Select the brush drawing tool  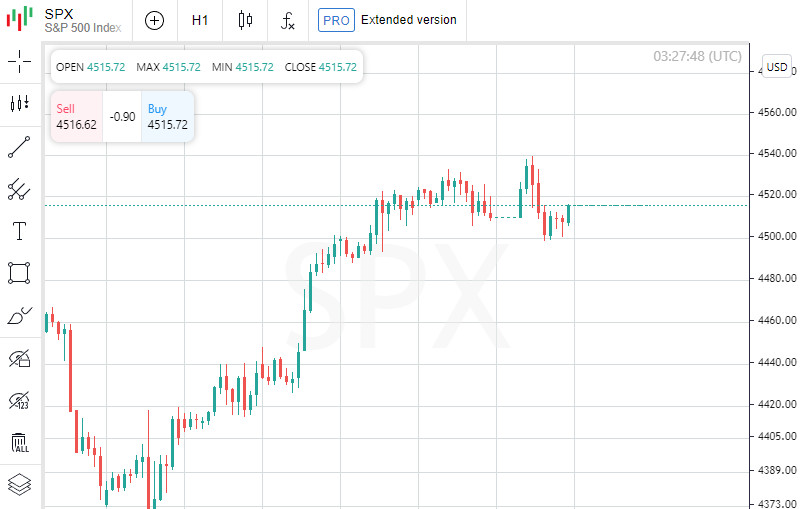pos(19,316)
